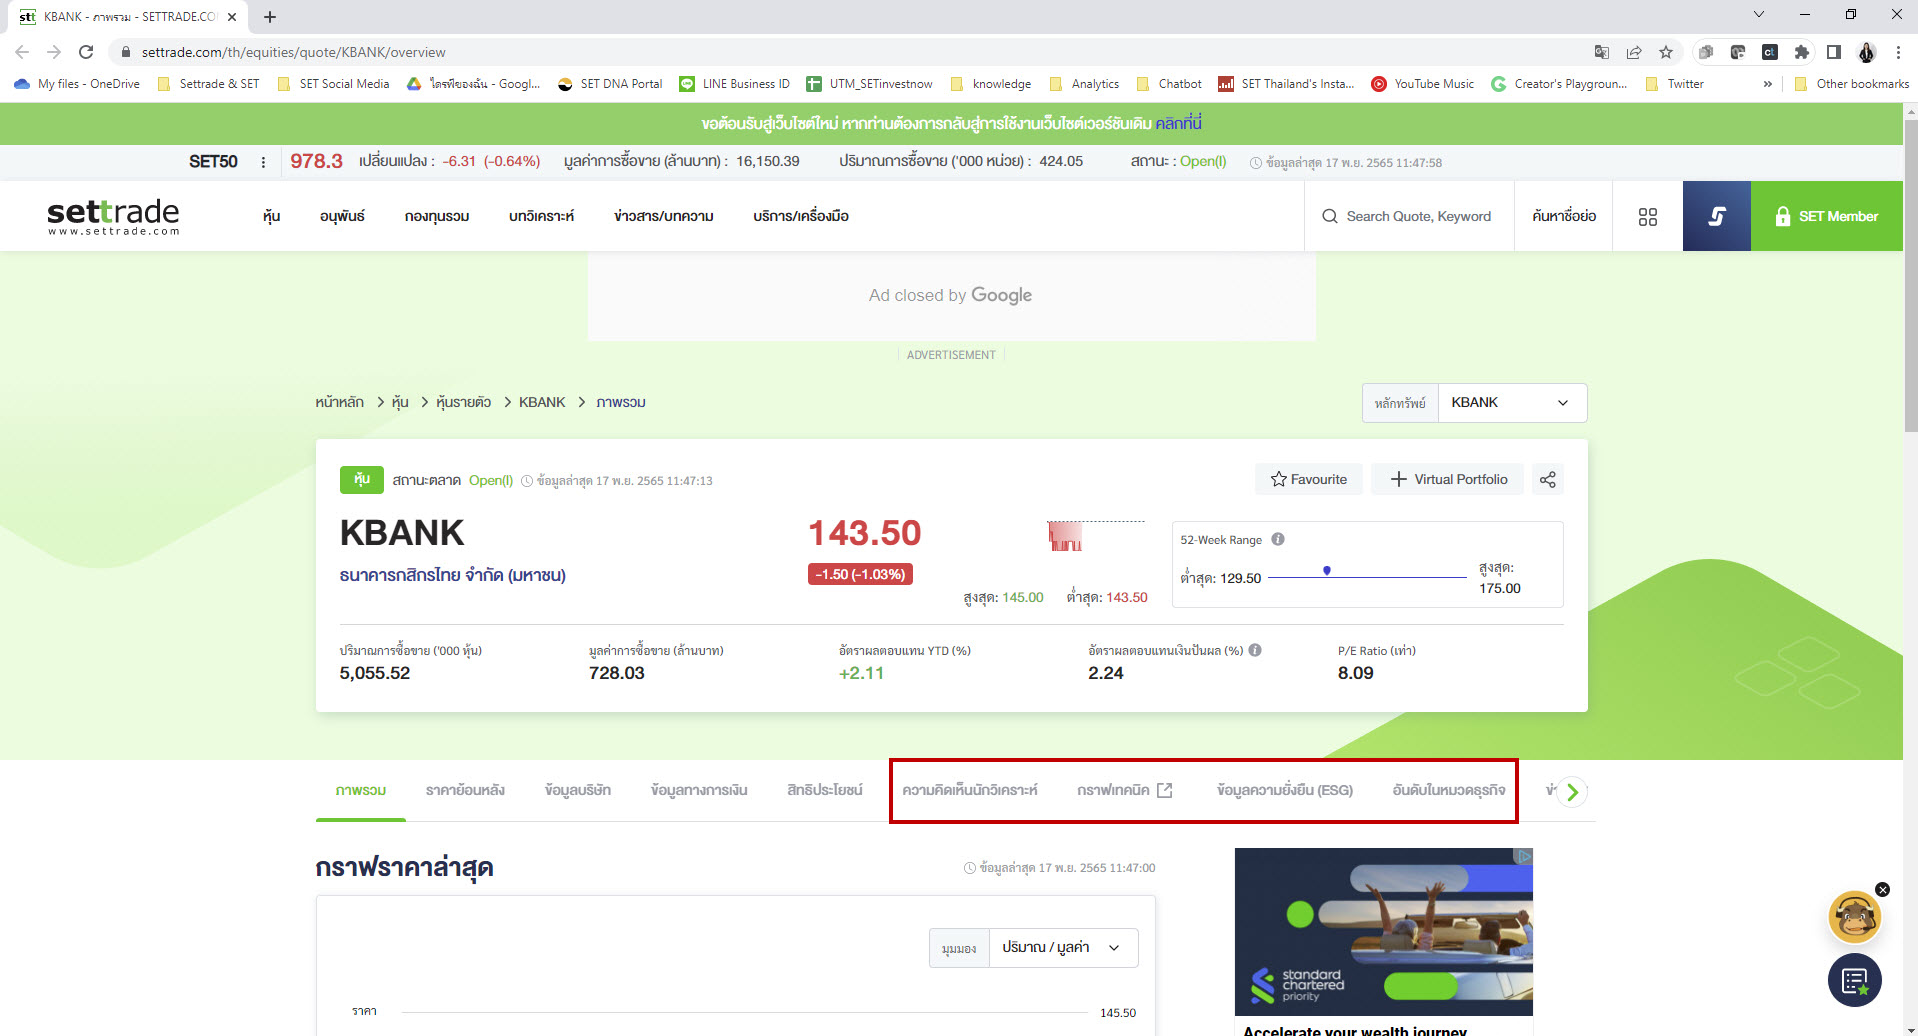Click the SET Member login button
This screenshot has width=1918, height=1036.
click(x=1827, y=216)
